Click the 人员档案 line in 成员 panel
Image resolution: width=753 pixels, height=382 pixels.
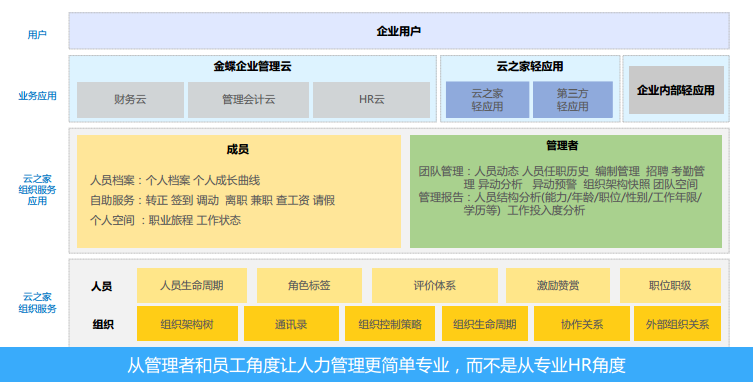pos(175,181)
